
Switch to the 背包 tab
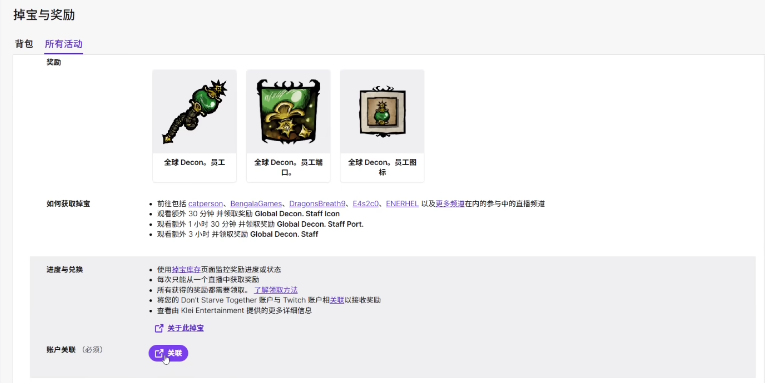24,44
